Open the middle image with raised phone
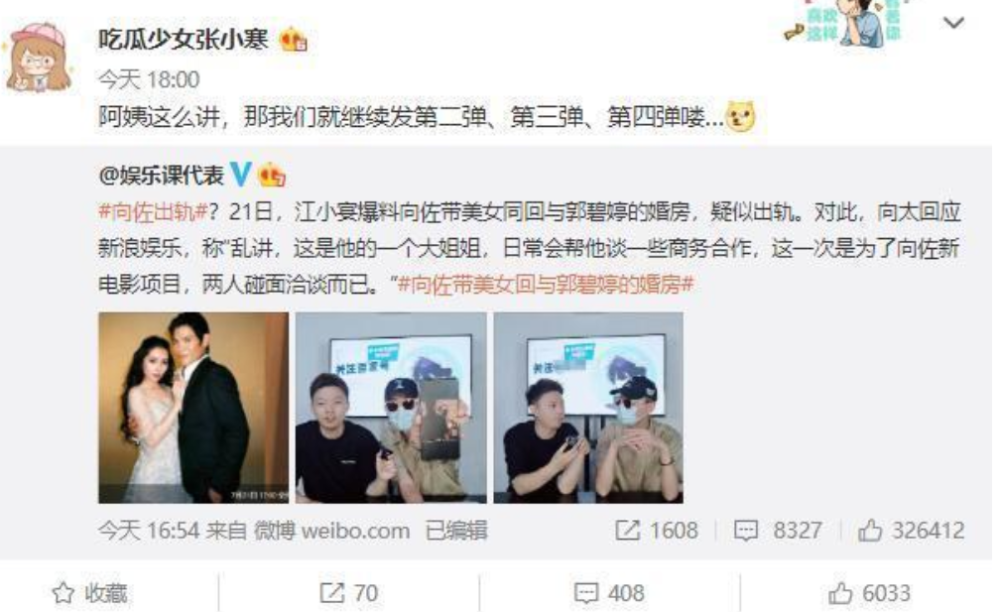 click(x=391, y=408)
